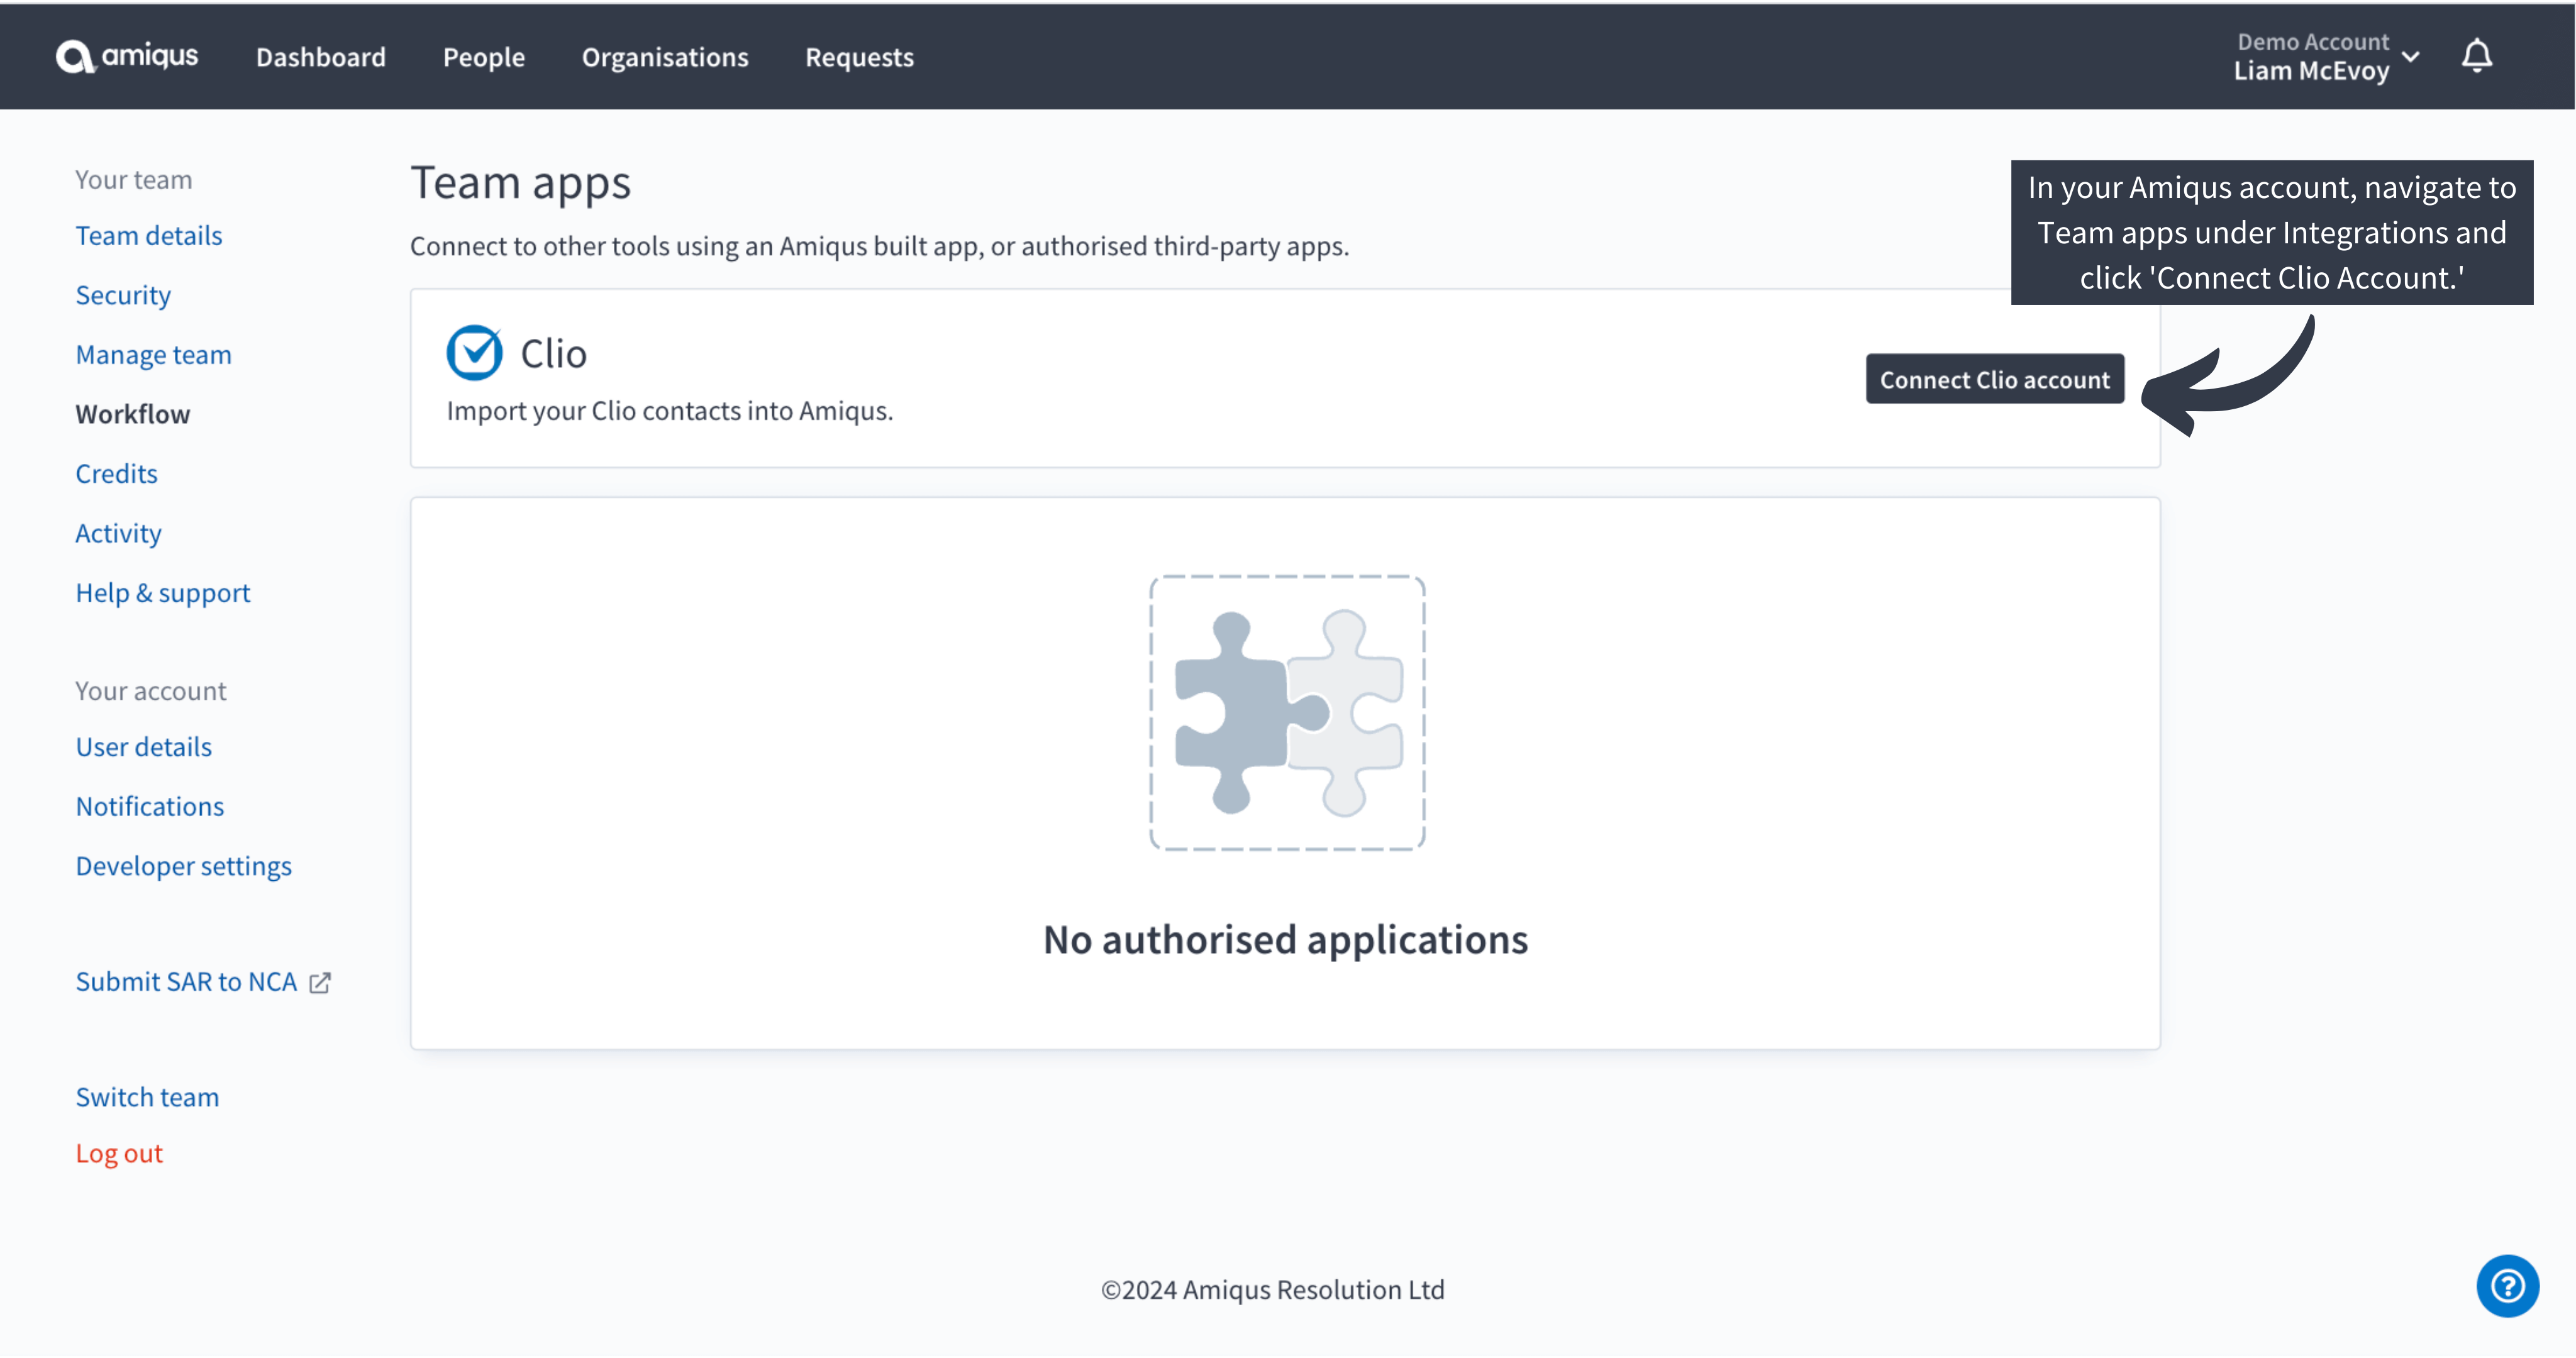Select Workflow in the sidebar

pos(132,414)
